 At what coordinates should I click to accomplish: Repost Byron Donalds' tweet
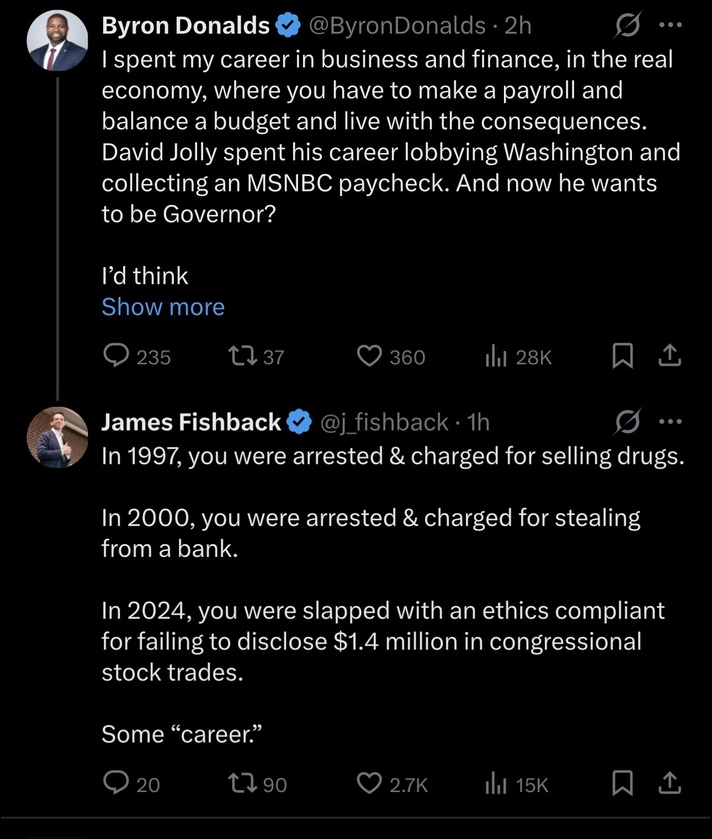pyautogui.click(x=256, y=356)
